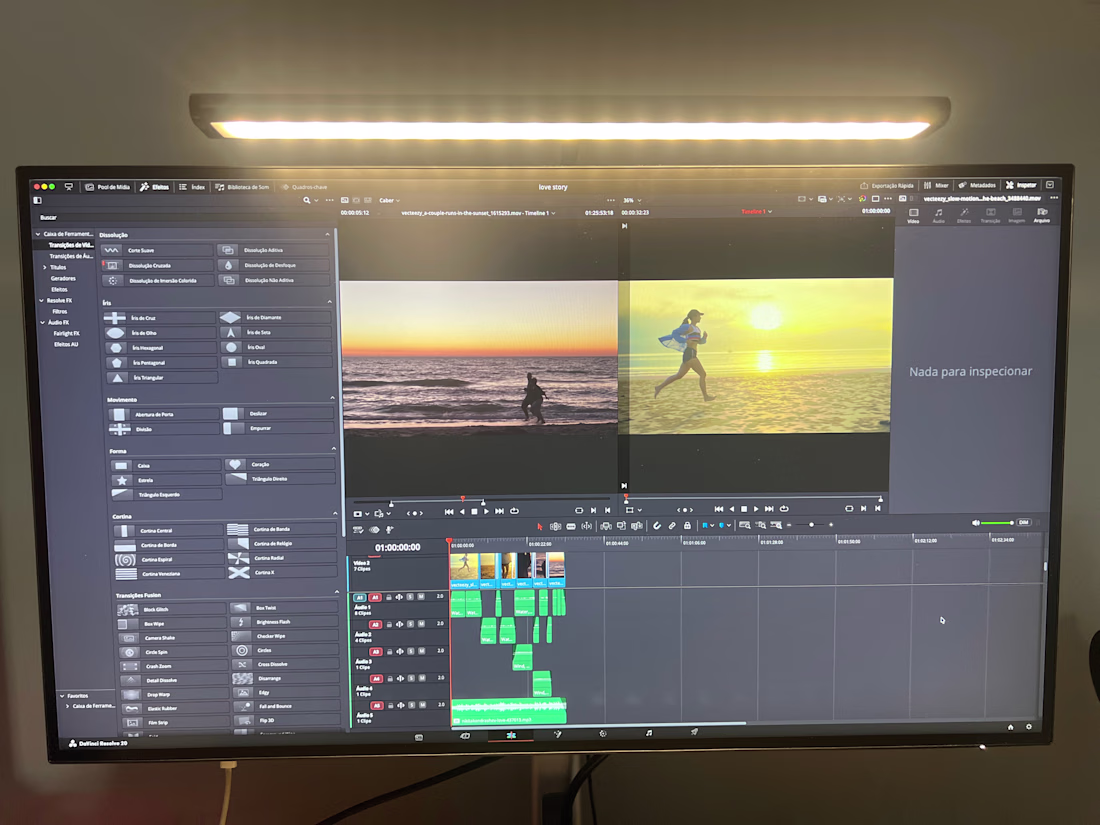
Task: Open the Timeline 1 name dropdown
Action: [758, 211]
